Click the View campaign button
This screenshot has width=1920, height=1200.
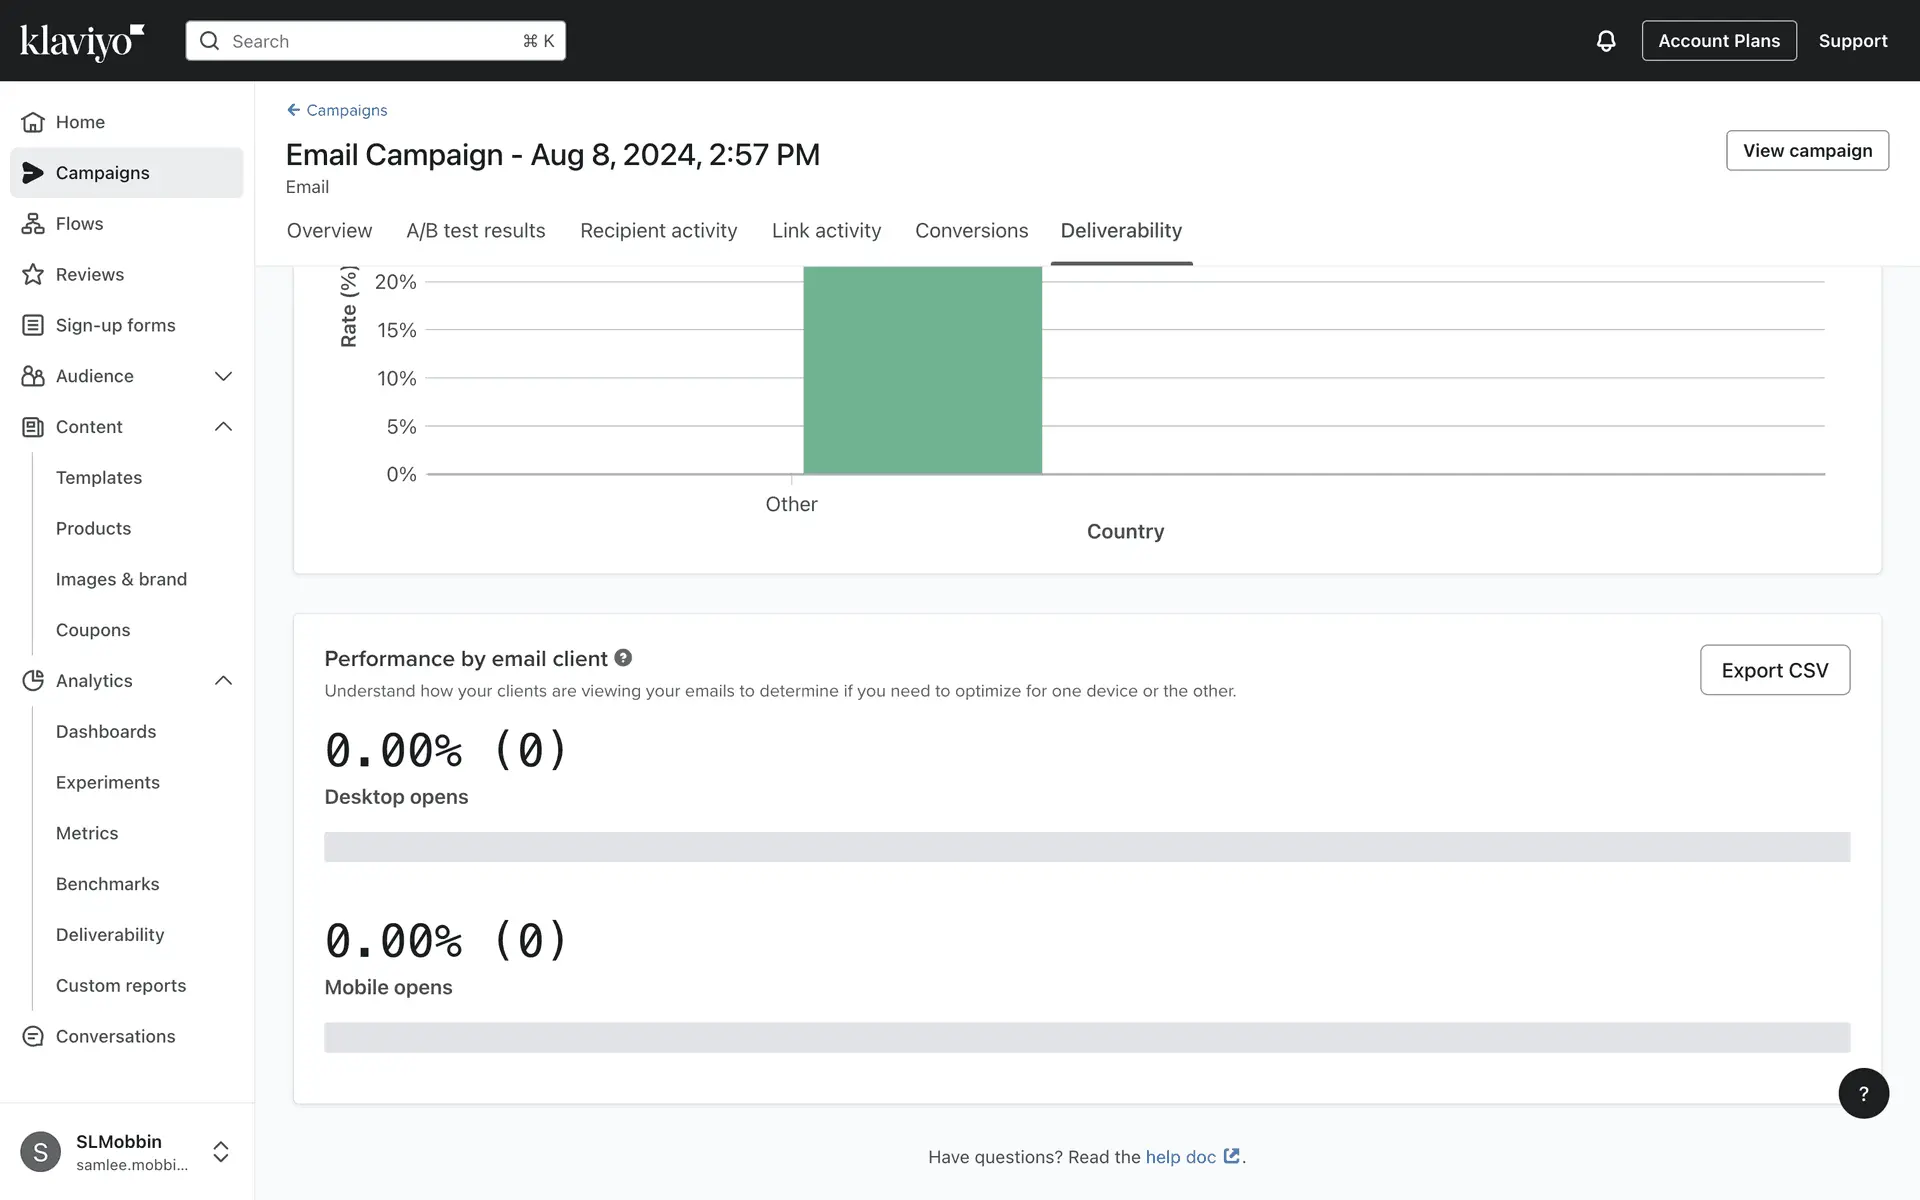click(x=1806, y=151)
